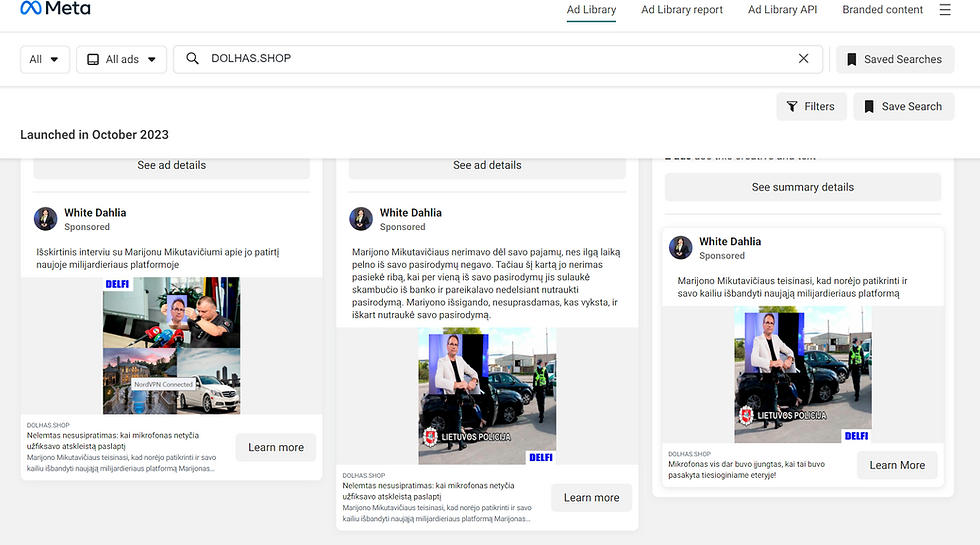Click See summary details button

click(802, 188)
